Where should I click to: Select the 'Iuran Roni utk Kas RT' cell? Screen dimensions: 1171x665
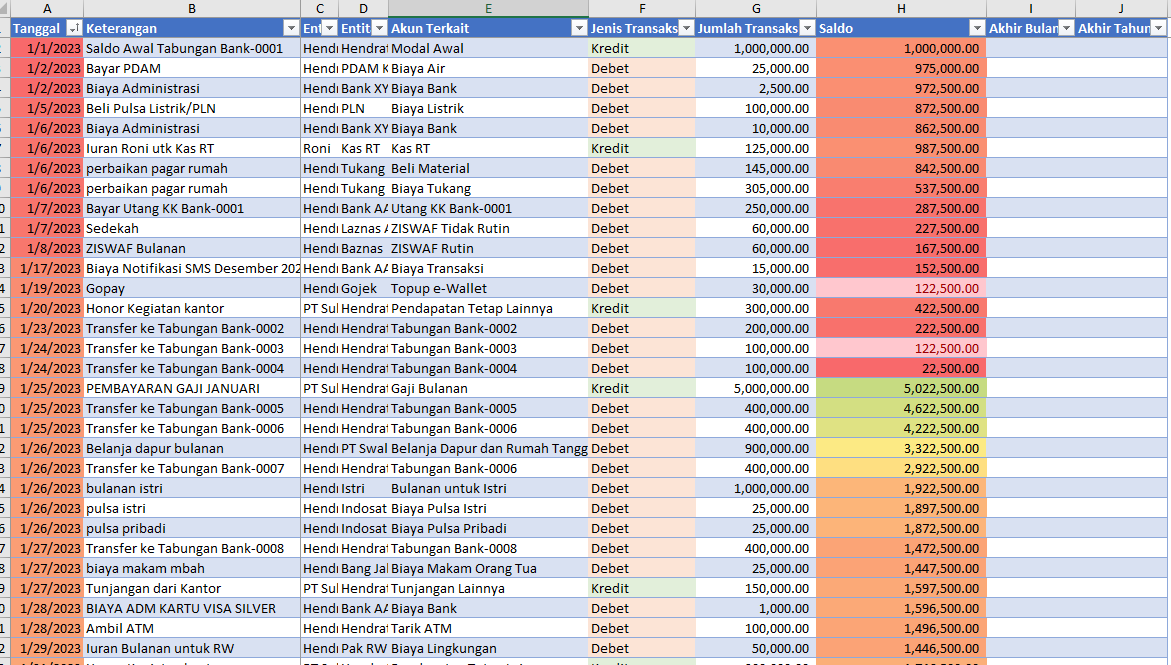[x=192, y=149]
